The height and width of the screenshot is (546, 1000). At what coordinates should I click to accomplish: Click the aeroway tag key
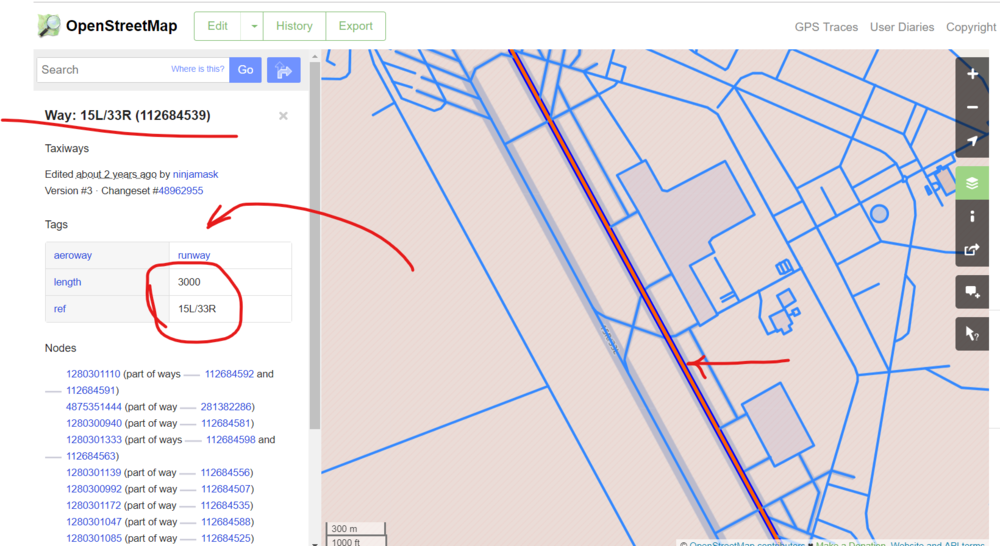[73, 255]
